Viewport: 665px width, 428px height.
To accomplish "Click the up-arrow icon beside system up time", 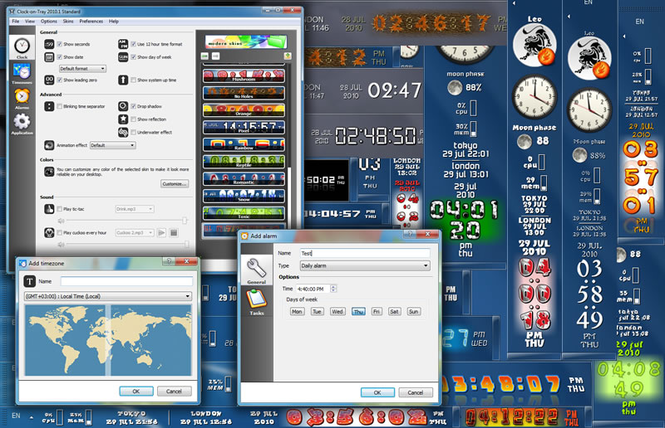I will (123, 80).
